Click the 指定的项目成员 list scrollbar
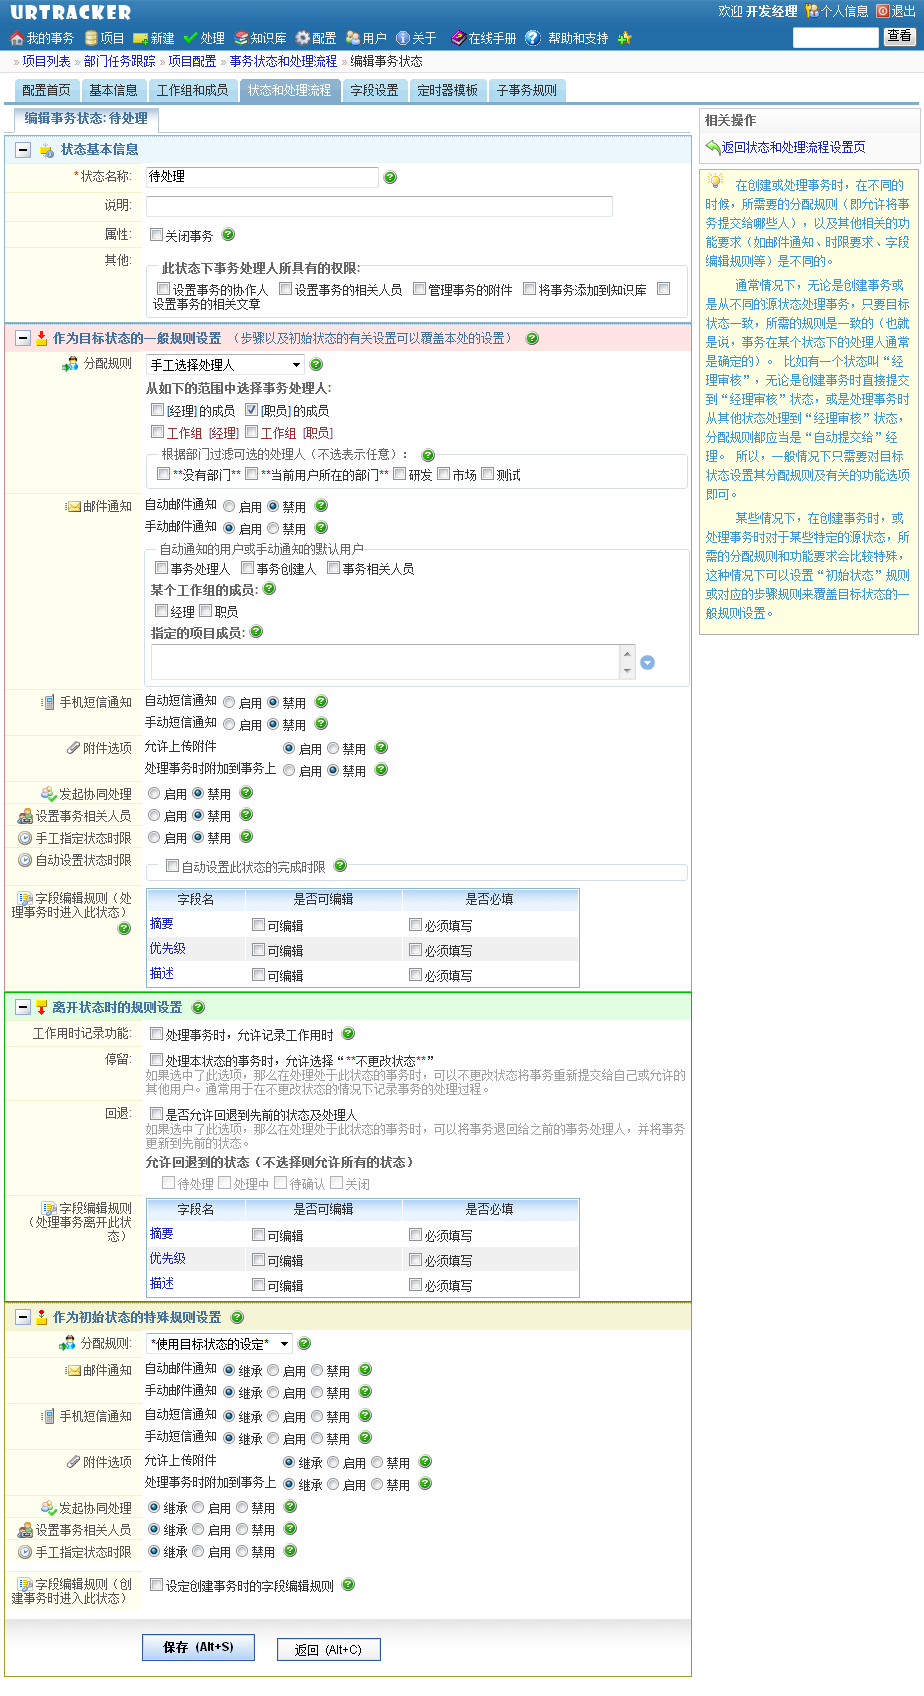Screen dimensions: 924x1696 (x=628, y=662)
